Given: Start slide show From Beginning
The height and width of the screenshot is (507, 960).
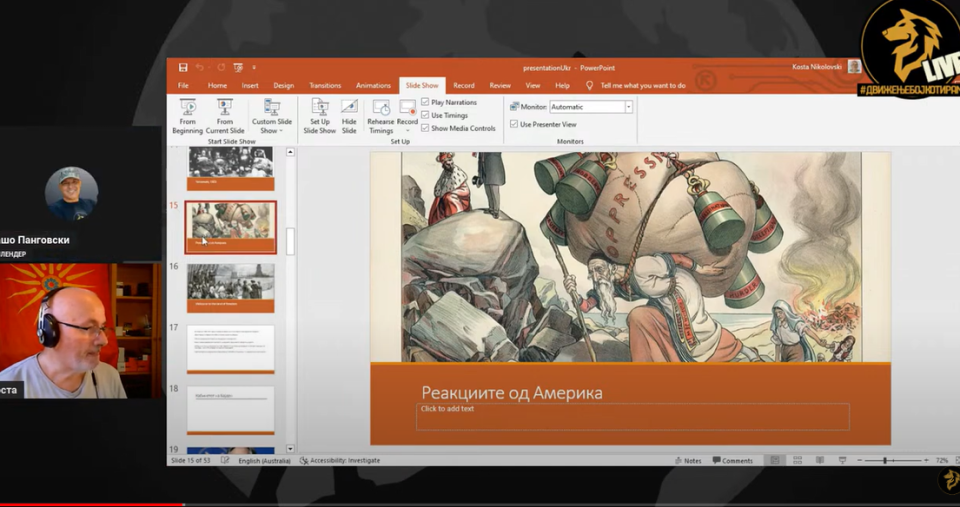Looking at the screenshot, I should point(187,116).
